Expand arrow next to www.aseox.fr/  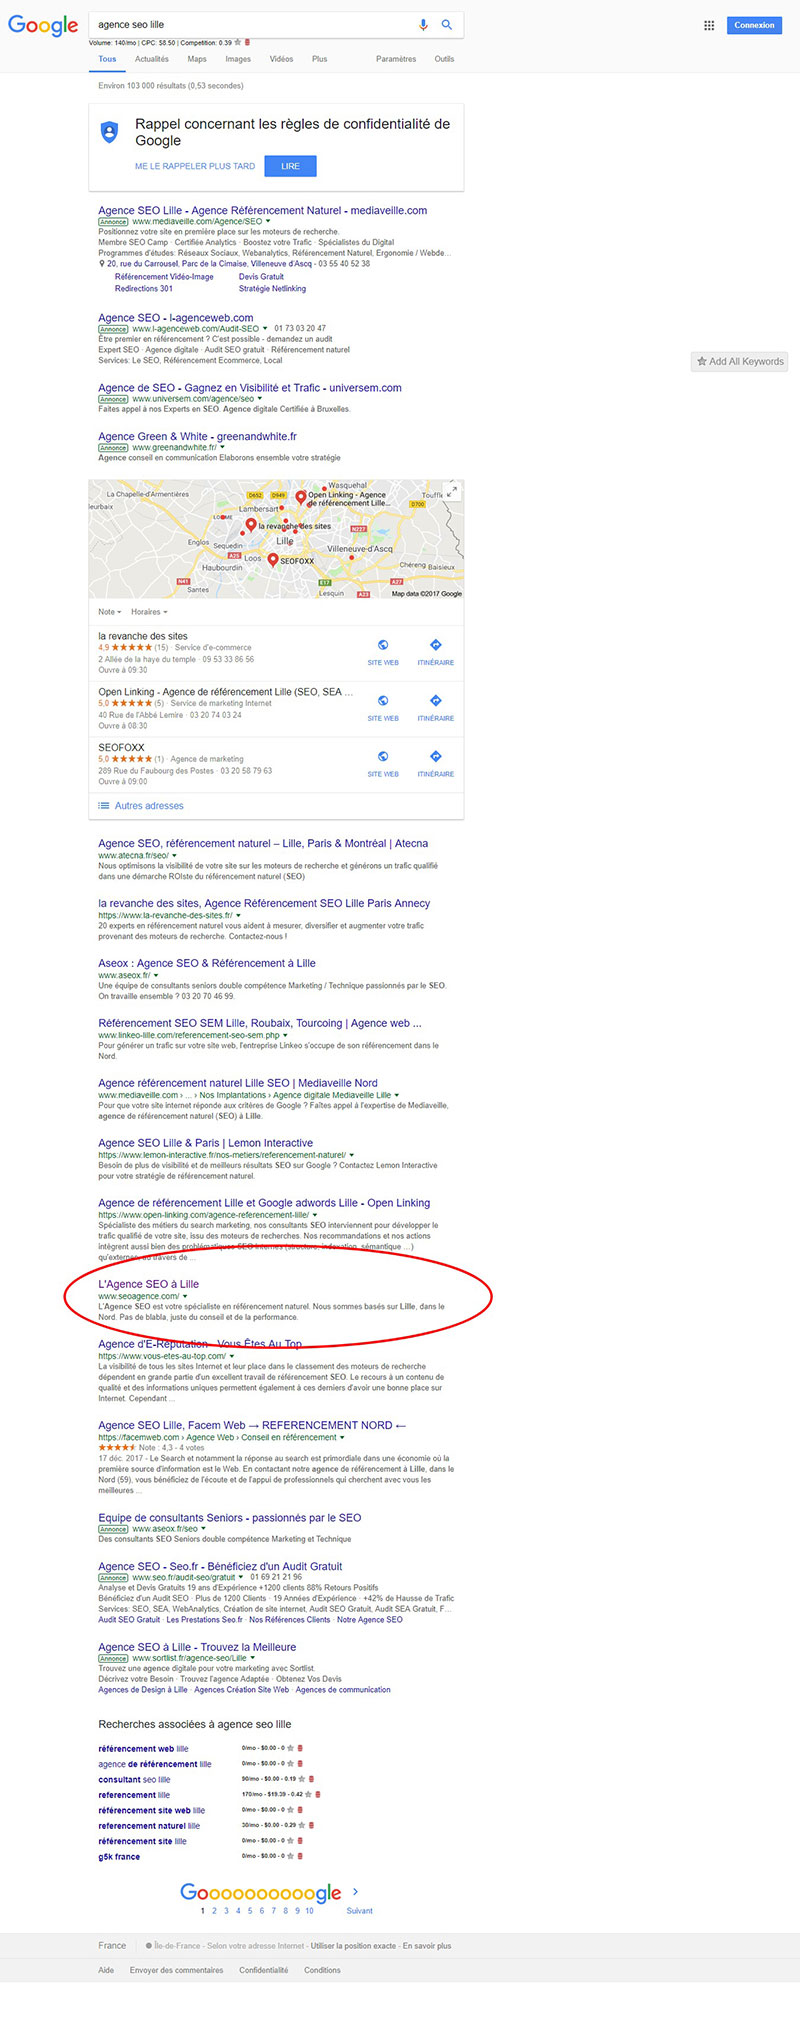[x=157, y=976]
